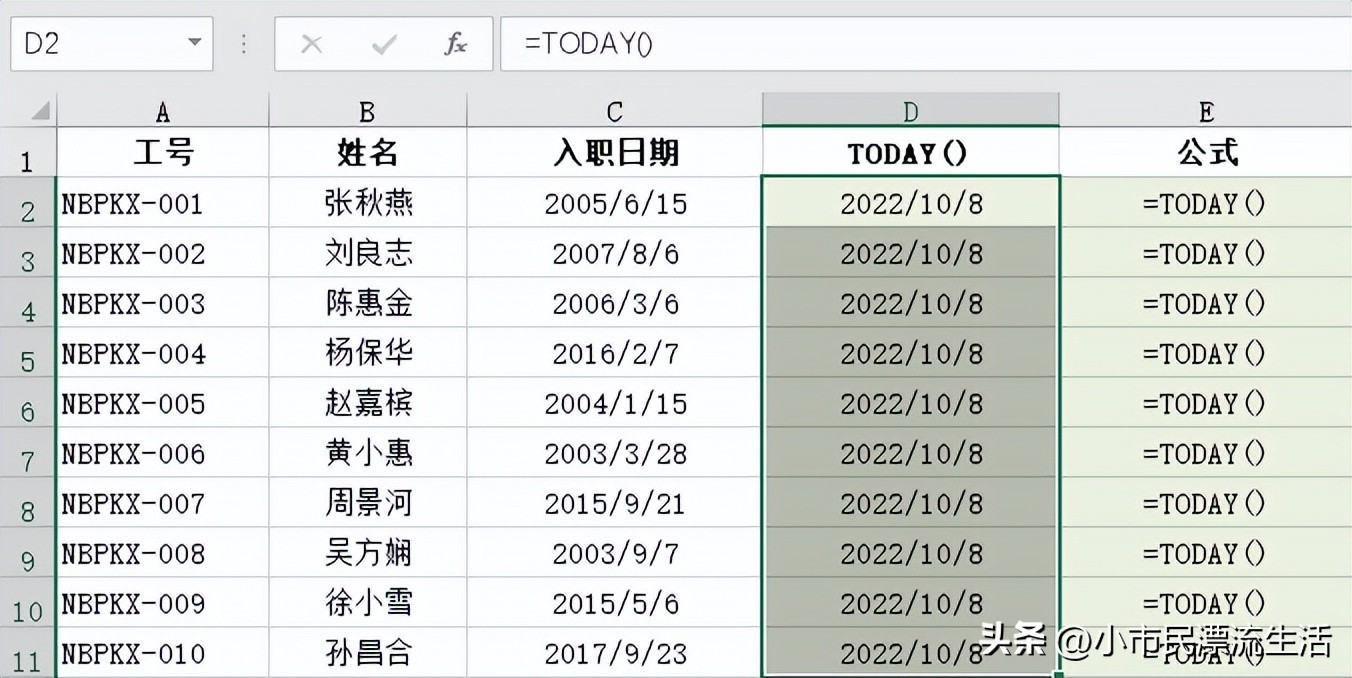Image resolution: width=1352 pixels, height=678 pixels.
Task: Select row 1 header
Action: coord(28,155)
